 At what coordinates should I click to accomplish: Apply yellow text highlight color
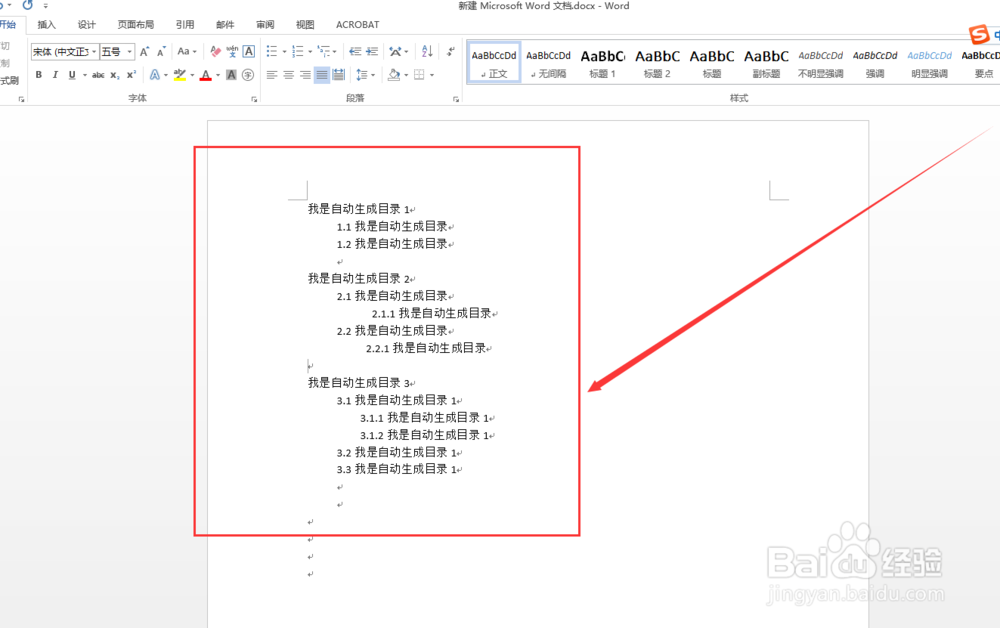tap(180, 75)
